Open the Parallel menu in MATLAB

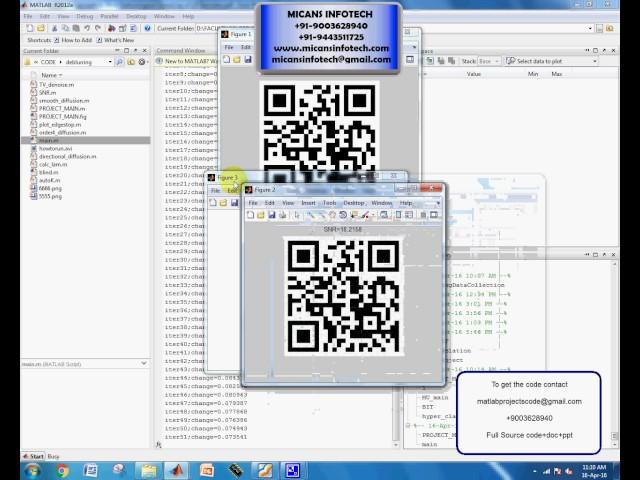pyautogui.click(x=109, y=16)
